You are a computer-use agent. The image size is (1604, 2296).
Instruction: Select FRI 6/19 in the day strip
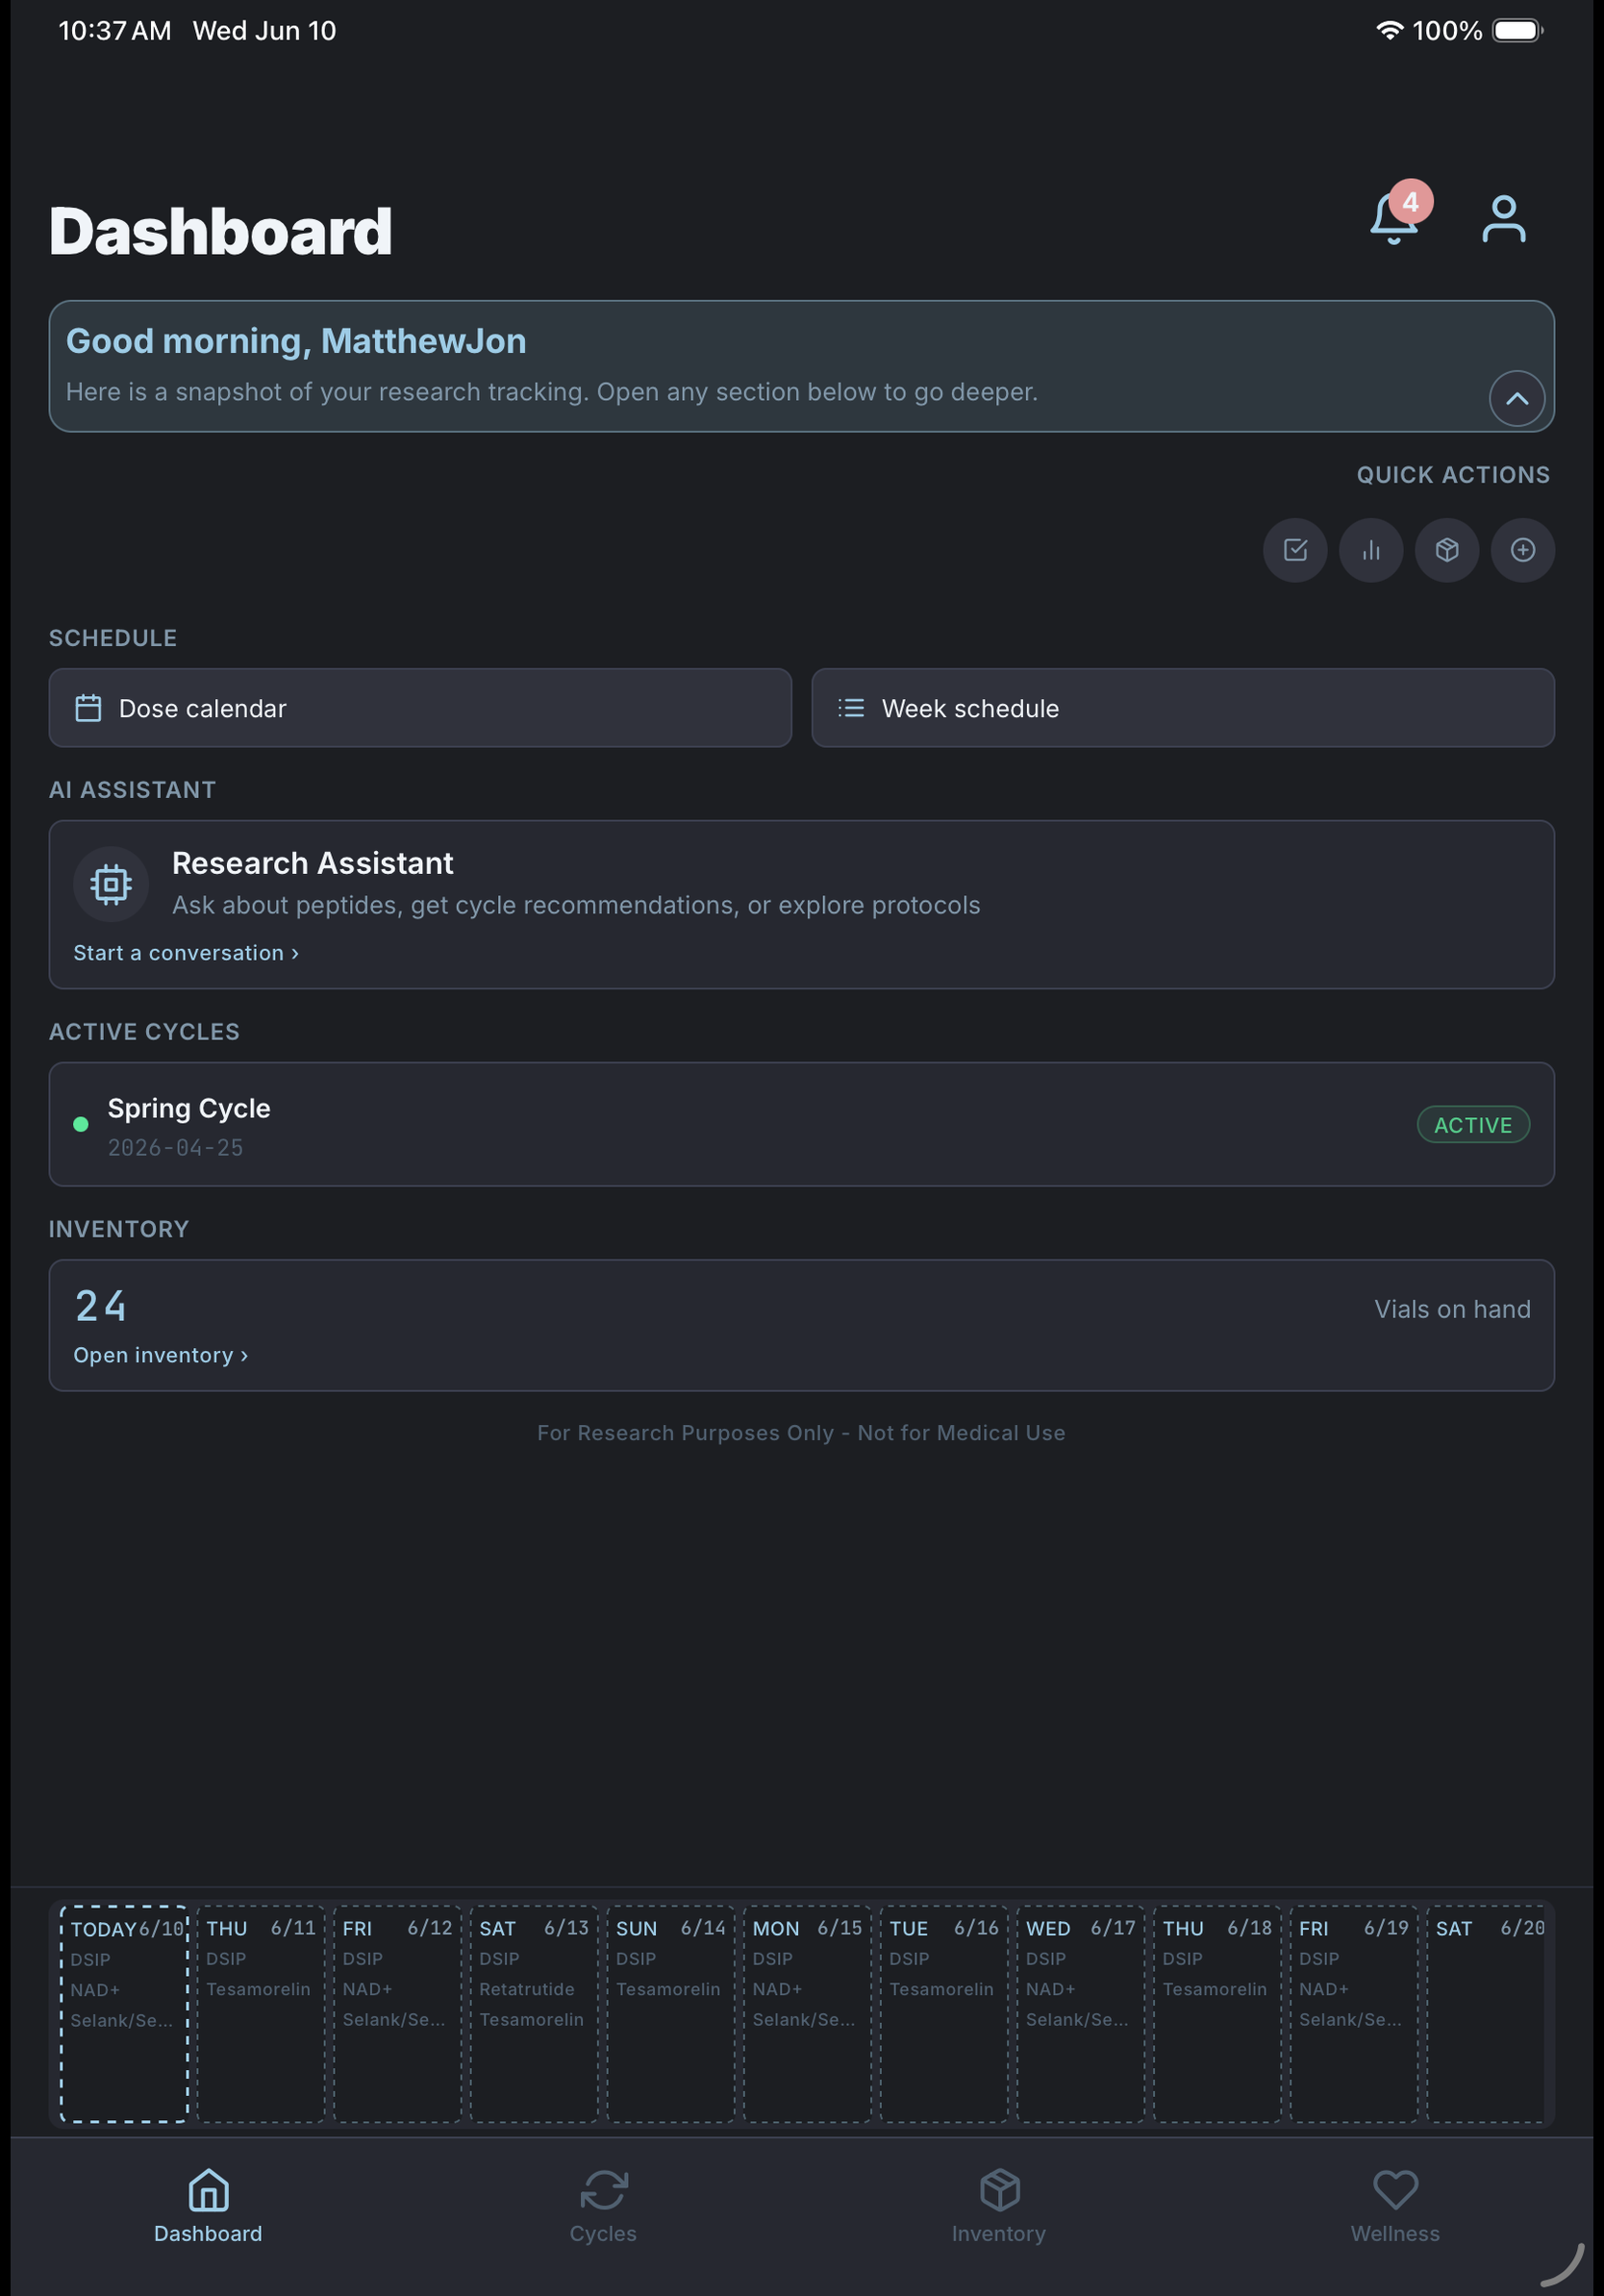click(x=1354, y=2014)
